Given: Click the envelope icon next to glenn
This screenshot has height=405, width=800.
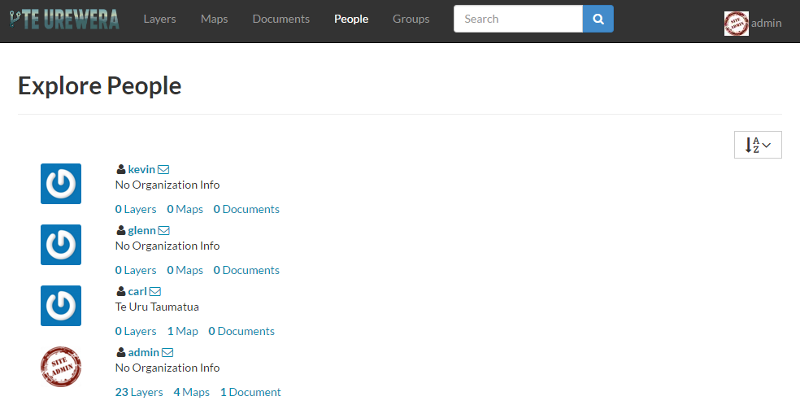Looking at the screenshot, I should pos(164,231).
